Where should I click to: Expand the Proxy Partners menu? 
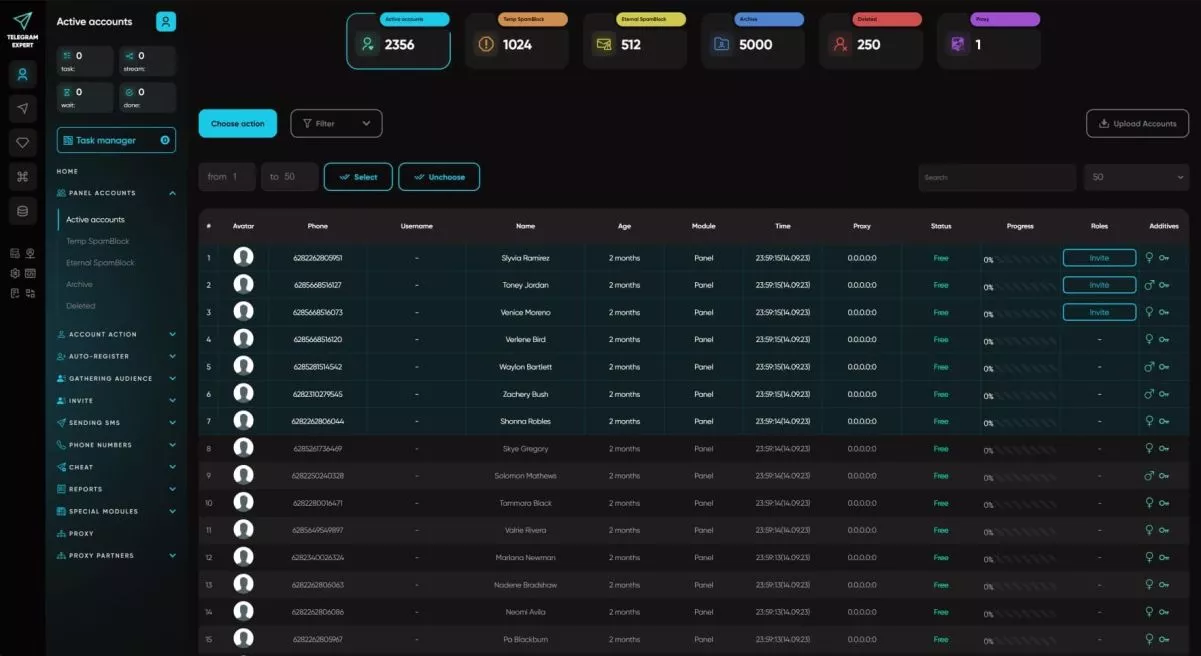116,555
